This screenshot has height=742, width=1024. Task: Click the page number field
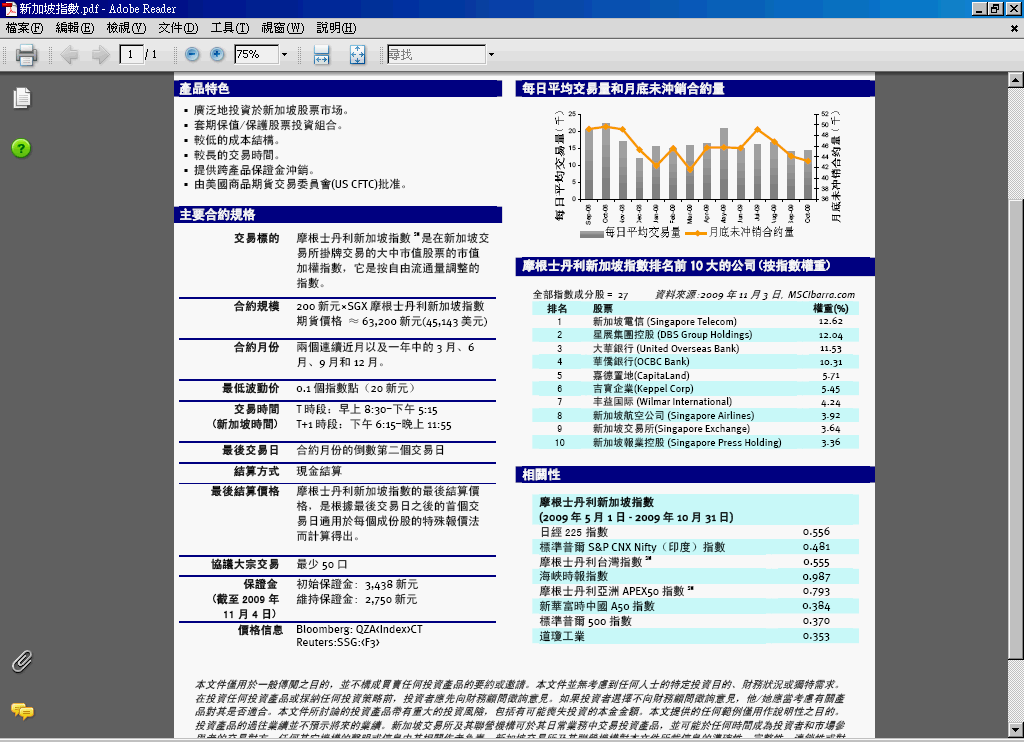(x=131, y=54)
